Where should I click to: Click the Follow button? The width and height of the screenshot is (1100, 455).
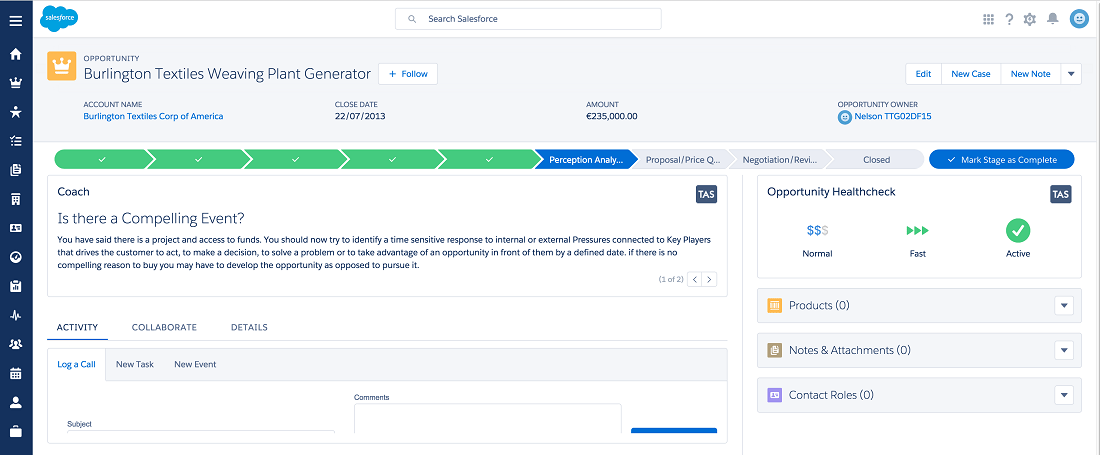(x=408, y=74)
